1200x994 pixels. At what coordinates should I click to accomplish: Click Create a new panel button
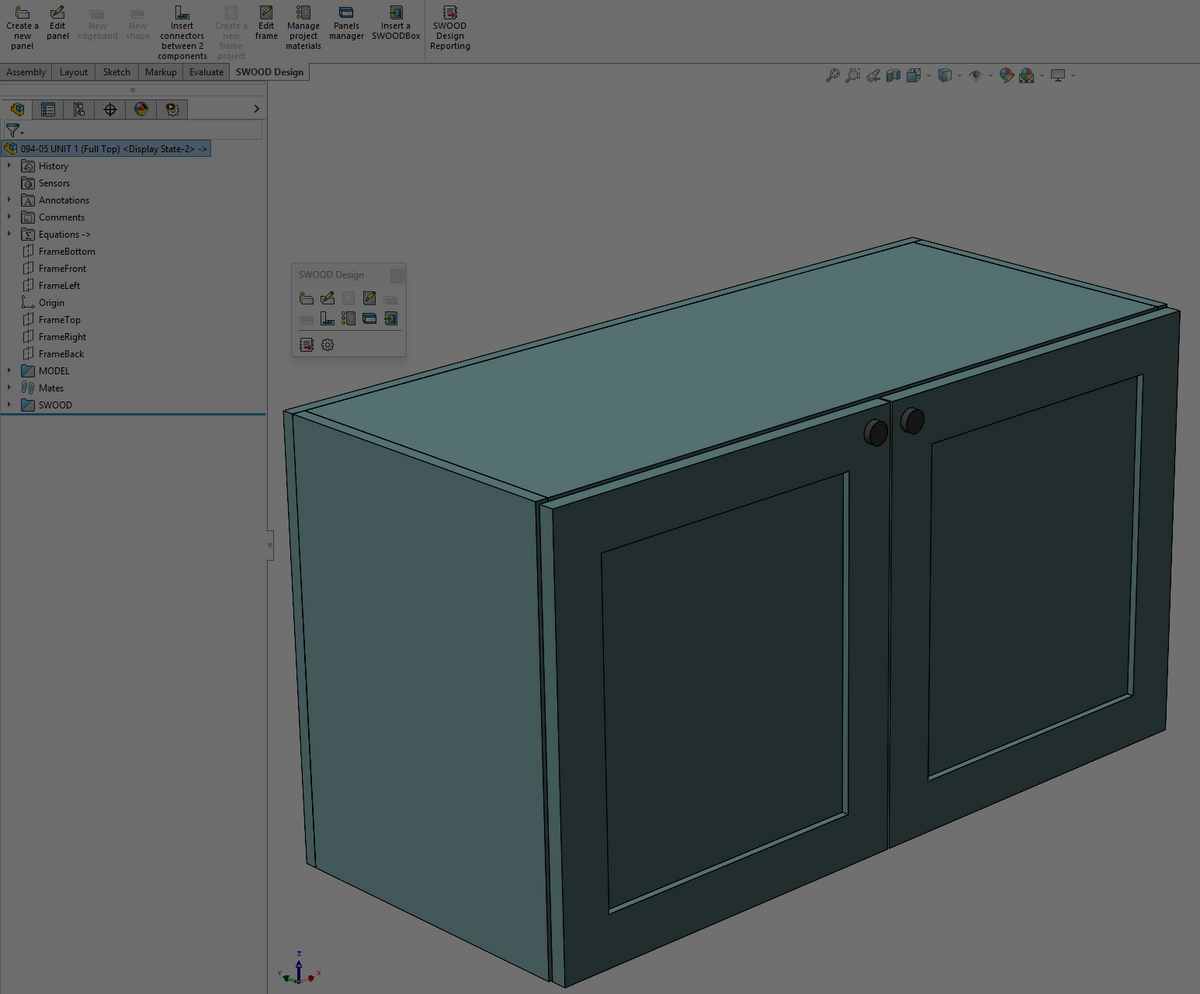click(22, 28)
